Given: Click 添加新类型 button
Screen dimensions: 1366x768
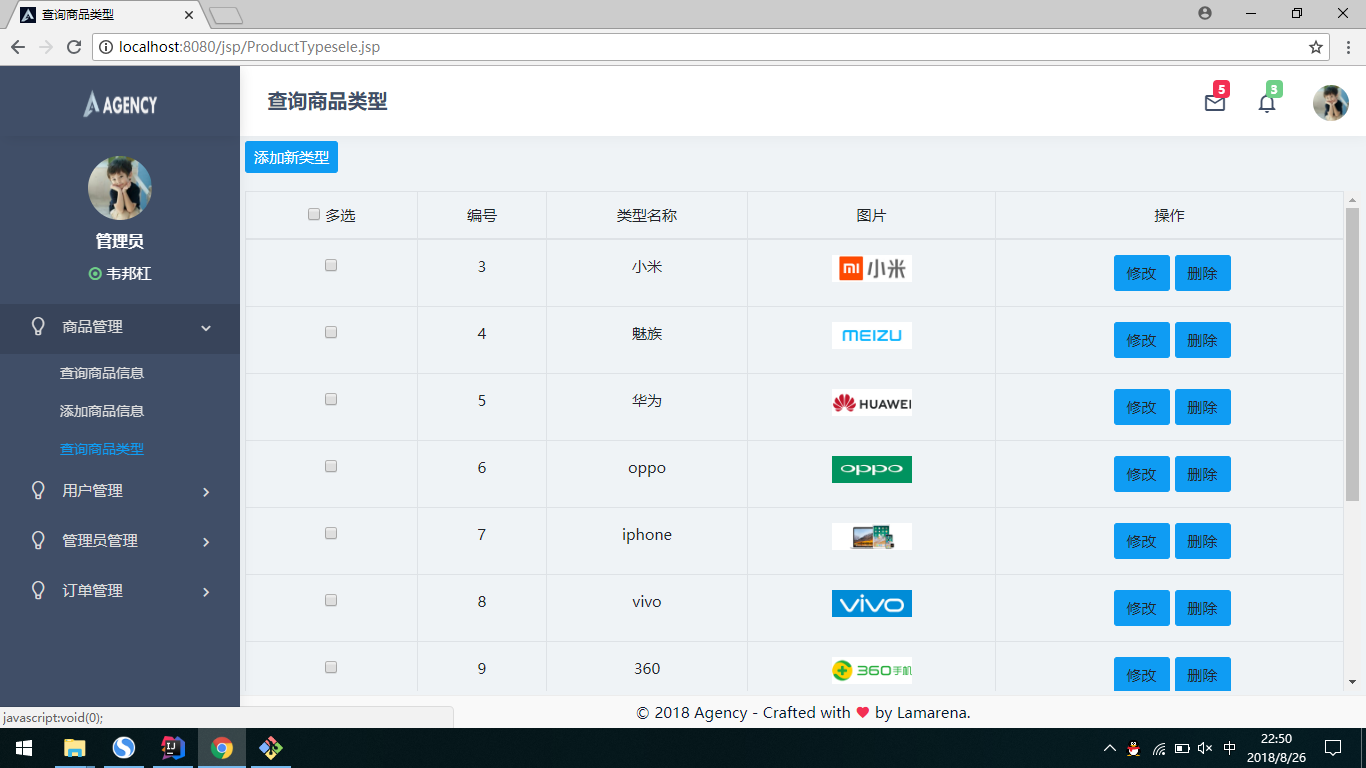Looking at the screenshot, I should click(x=291, y=157).
